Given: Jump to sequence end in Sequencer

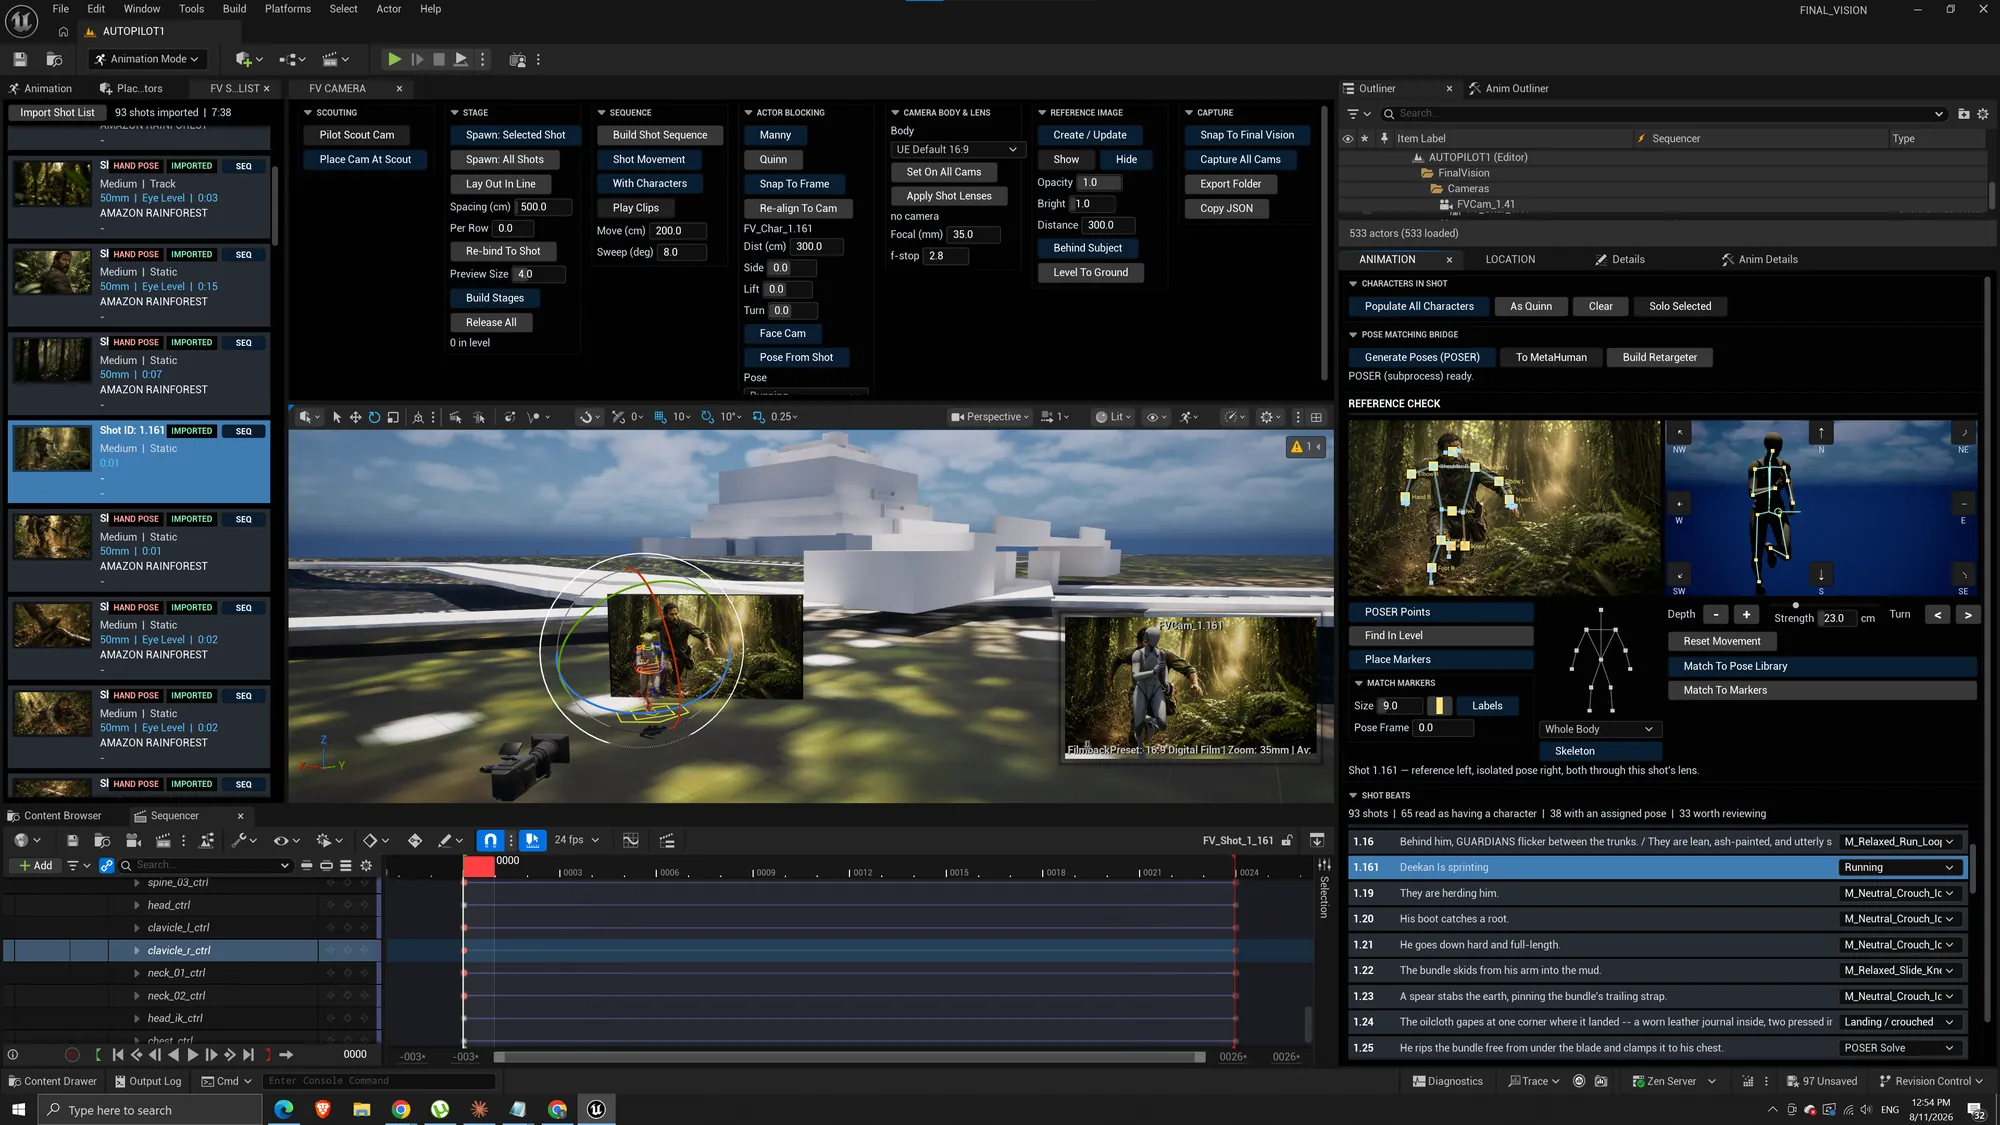Looking at the screenshot, I should click(x=249, y=1055).
